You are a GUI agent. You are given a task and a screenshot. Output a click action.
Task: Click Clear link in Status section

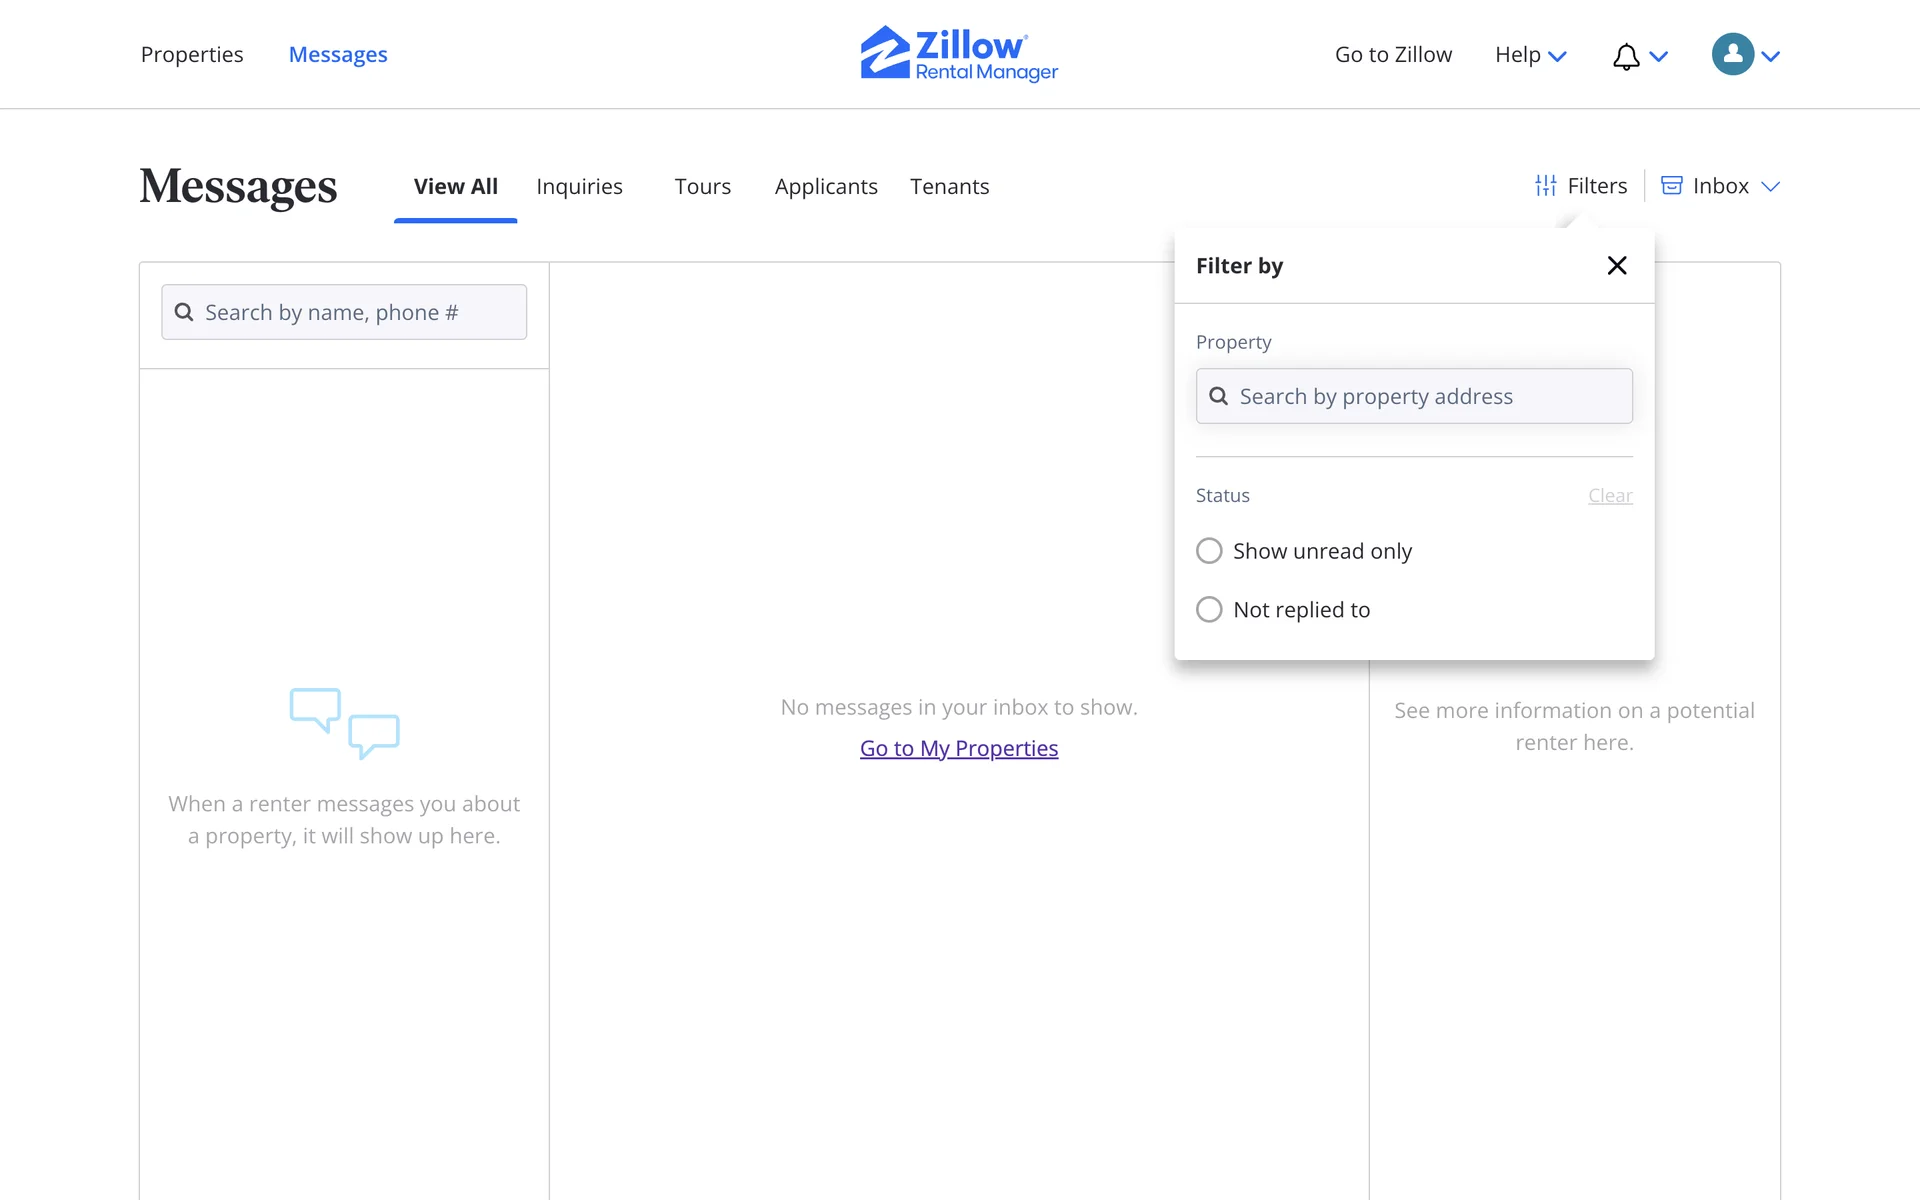[x=1609, y=496]
